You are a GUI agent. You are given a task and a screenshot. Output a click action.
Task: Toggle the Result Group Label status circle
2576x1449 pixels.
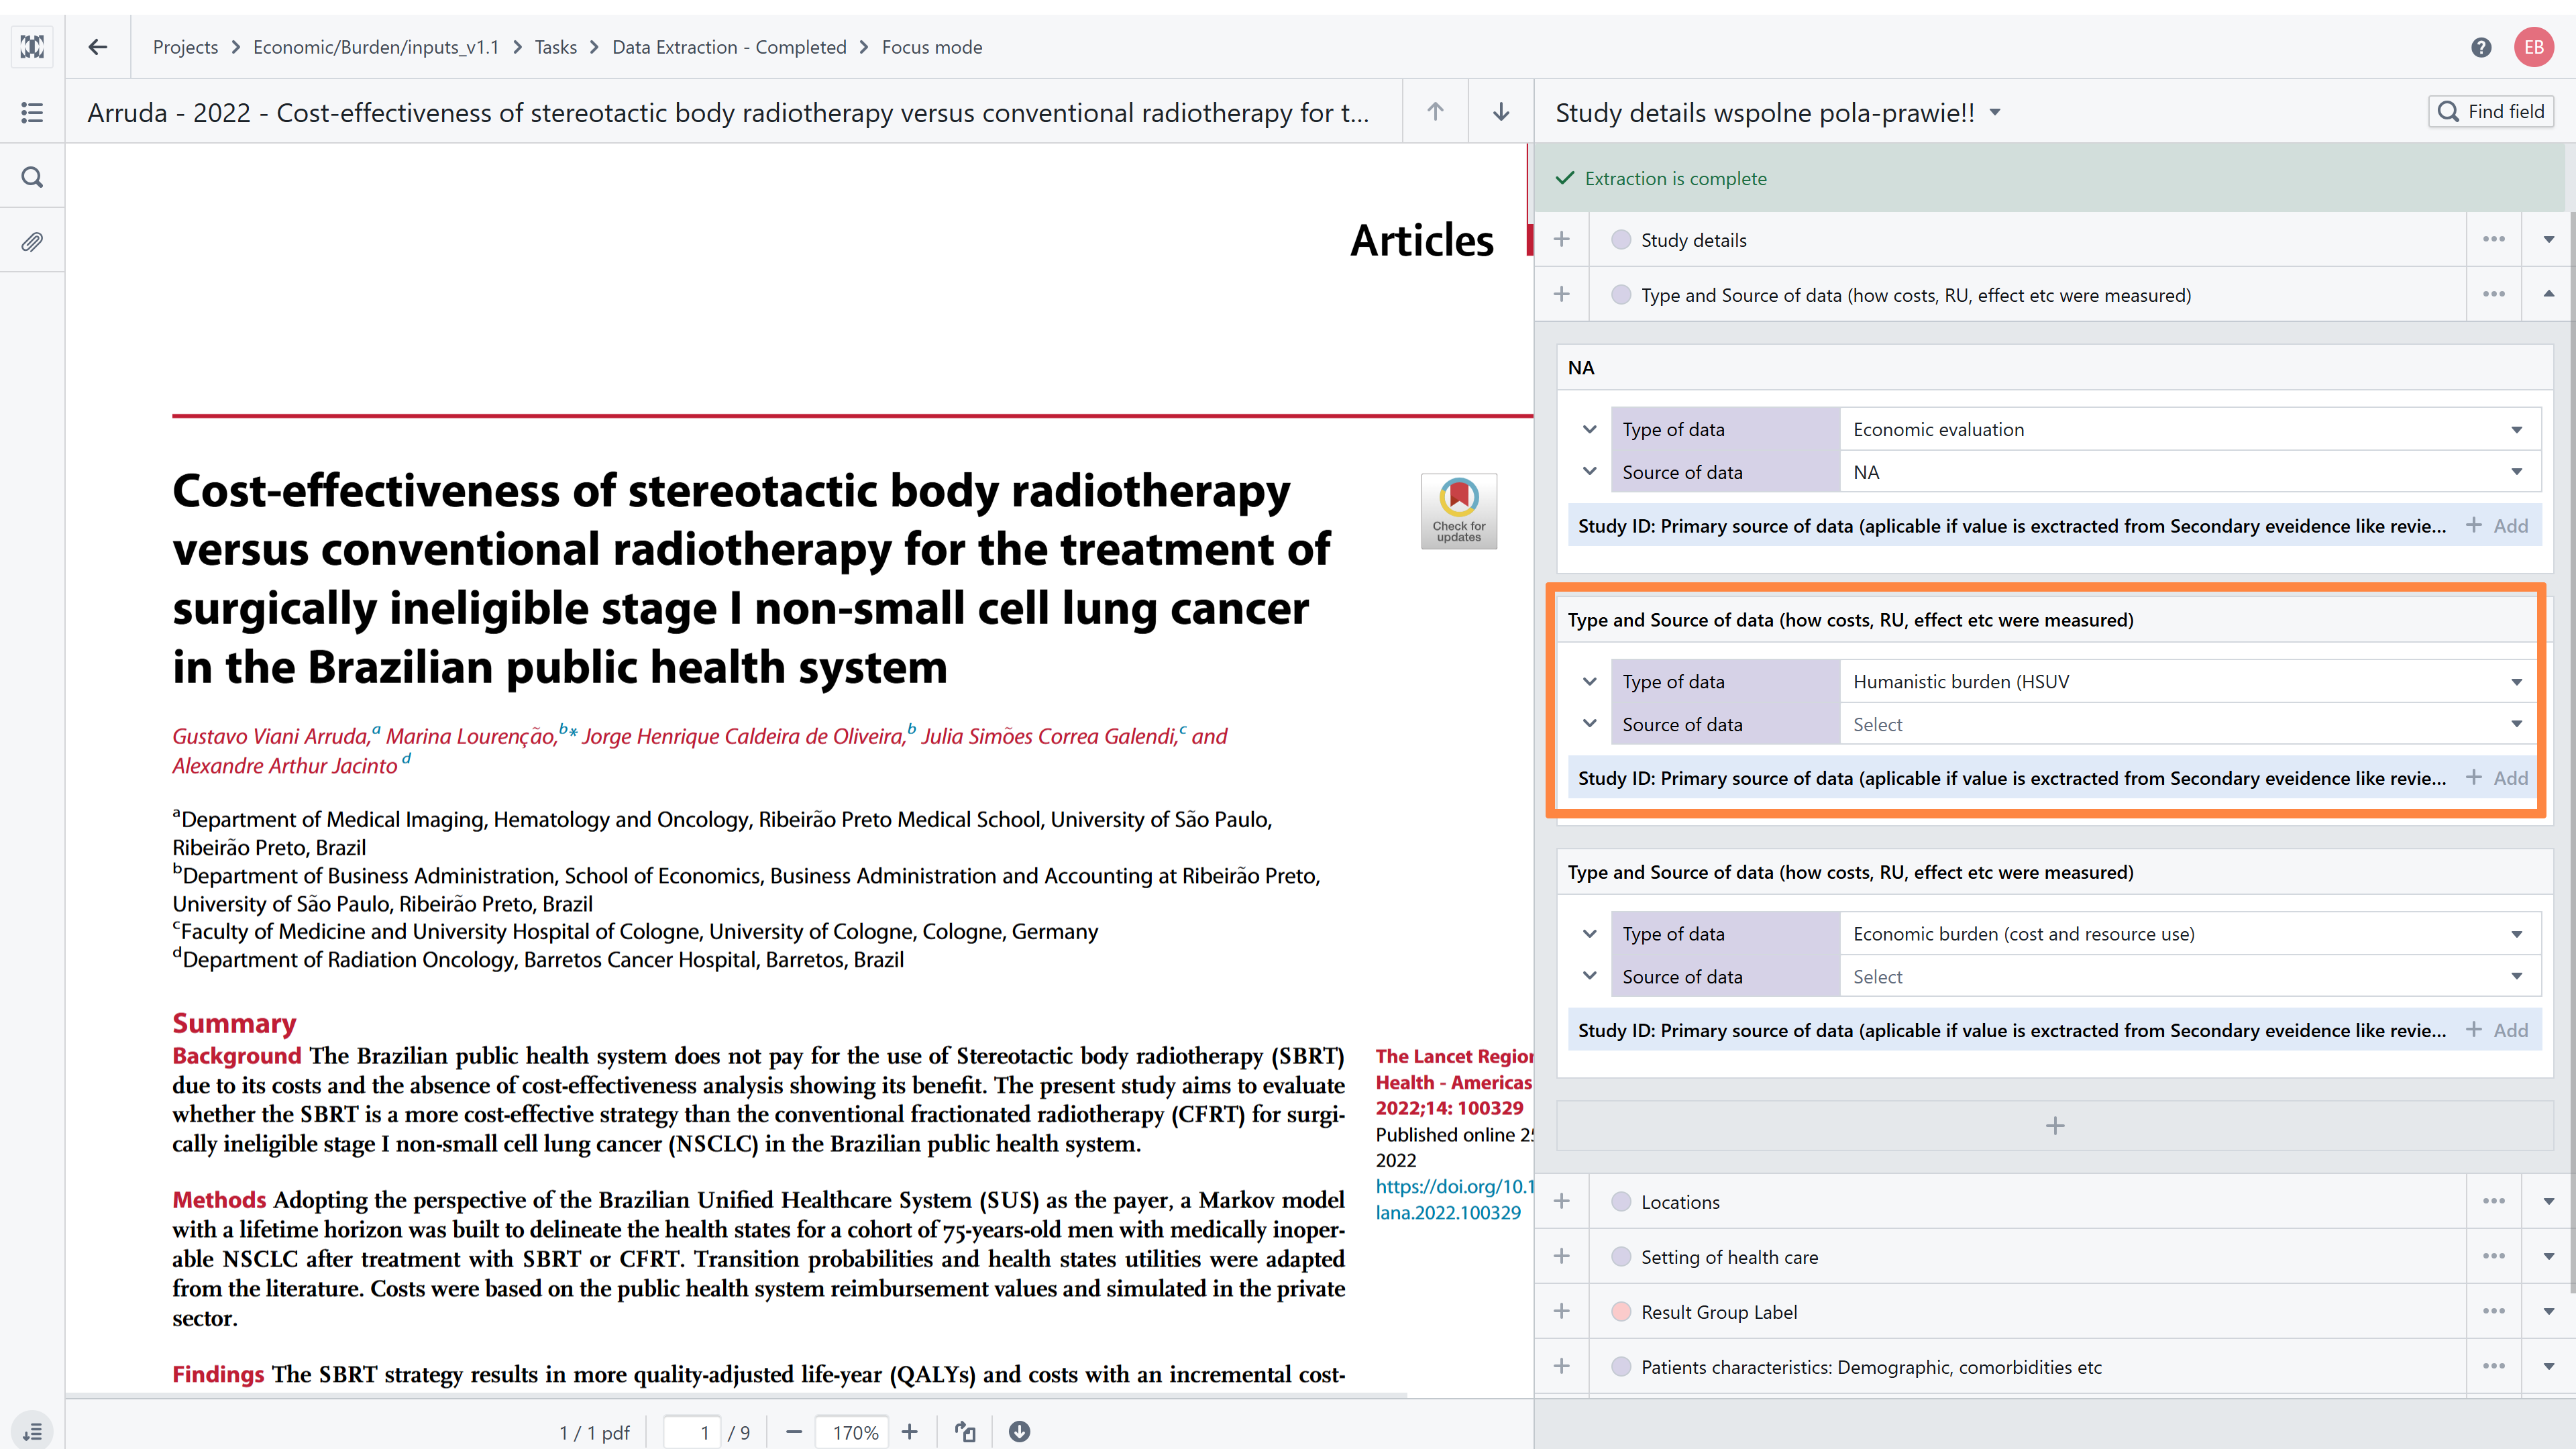point(1621,1312)
